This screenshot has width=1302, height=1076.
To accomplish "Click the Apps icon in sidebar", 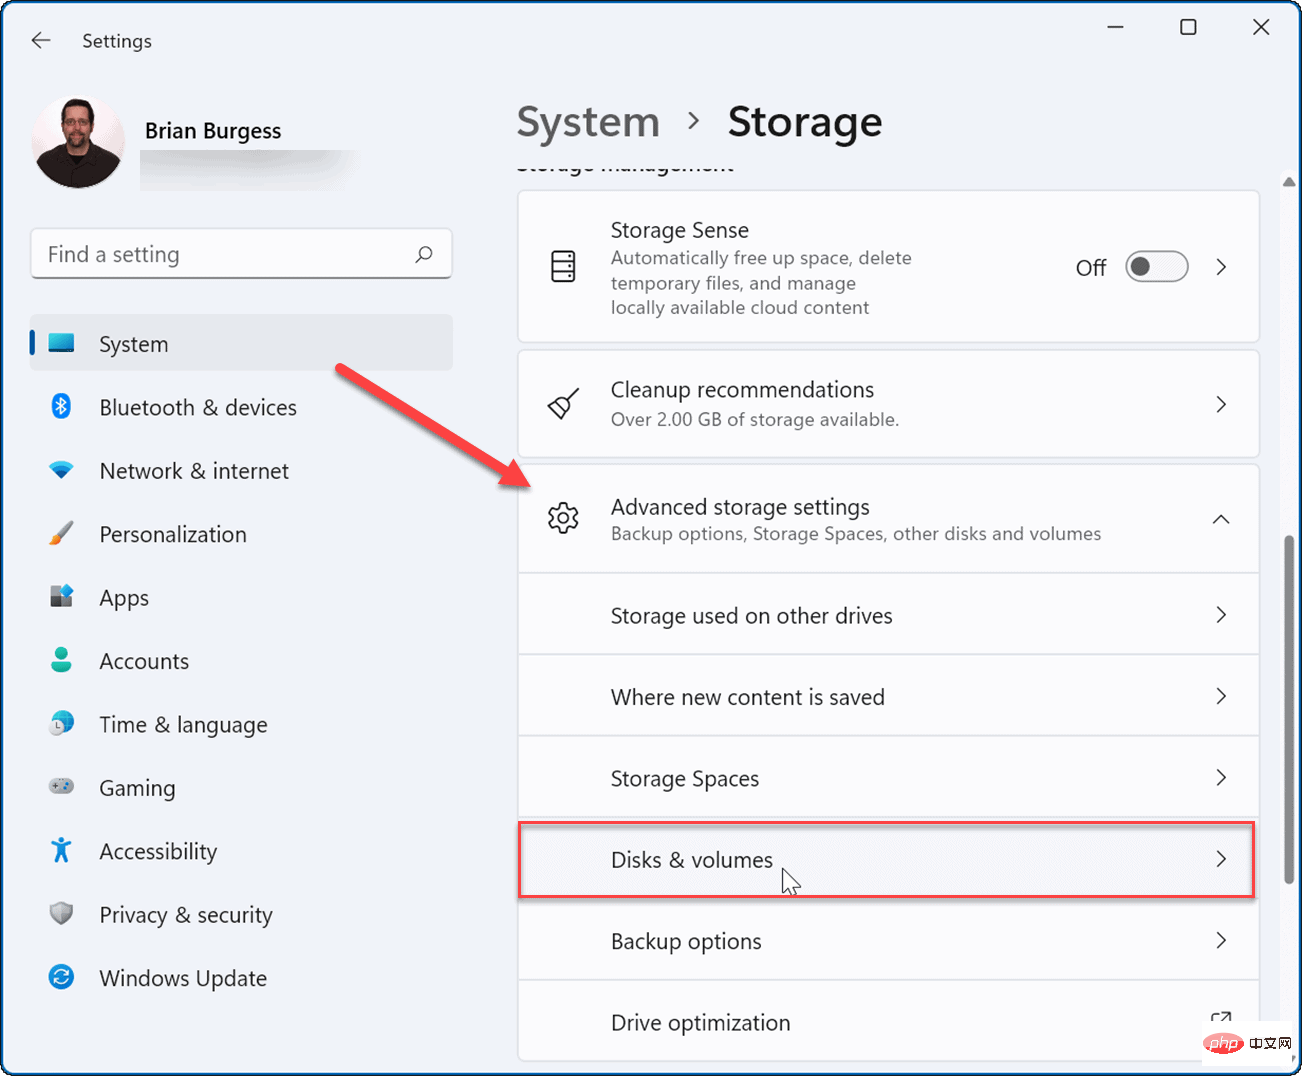I will pyautogui.click(x=61, y=597).
